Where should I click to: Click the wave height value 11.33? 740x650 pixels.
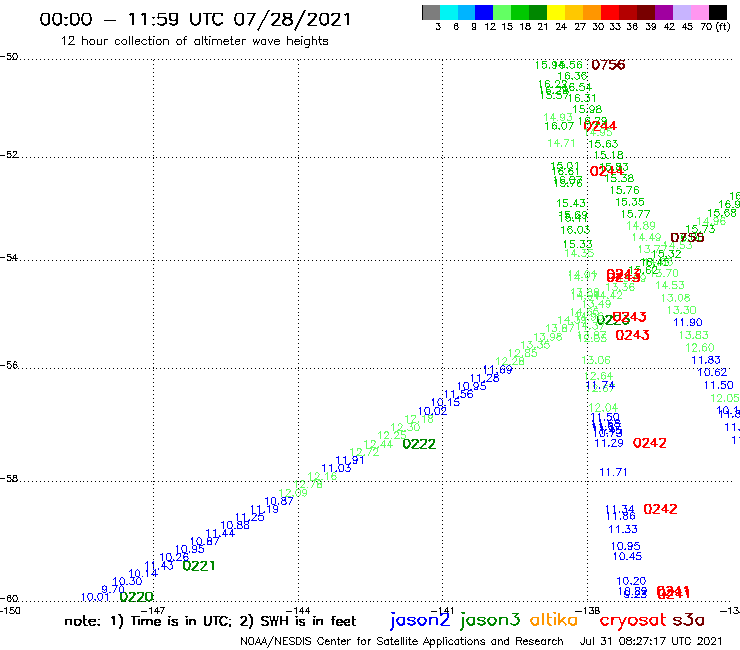[622, 529]
